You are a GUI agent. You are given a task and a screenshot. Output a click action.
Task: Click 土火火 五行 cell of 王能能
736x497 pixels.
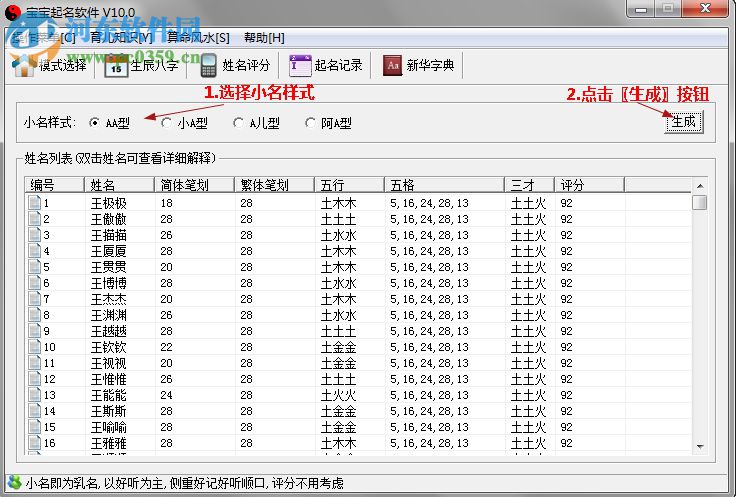pos(338,395)
